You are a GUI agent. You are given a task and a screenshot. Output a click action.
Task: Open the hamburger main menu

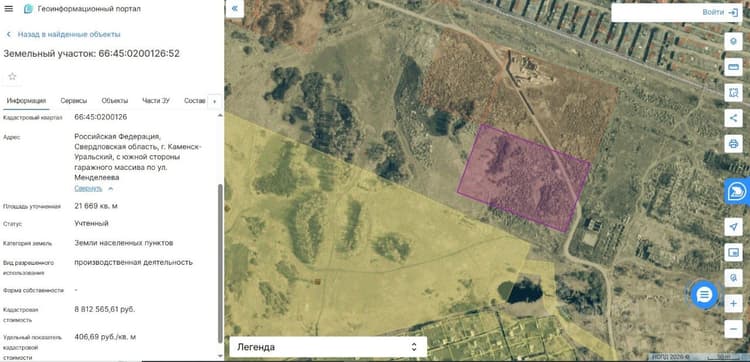pos(9,9)
